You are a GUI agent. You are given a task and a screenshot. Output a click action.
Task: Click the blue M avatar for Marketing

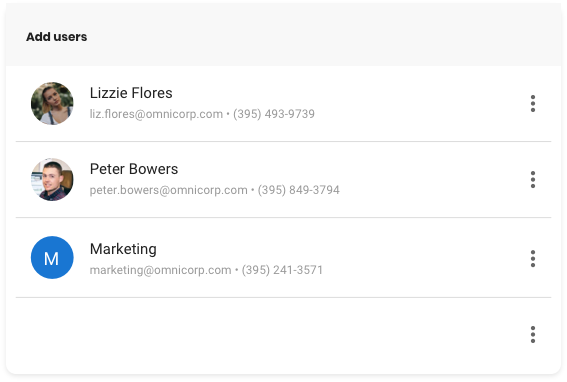click(x=52, y=258)
